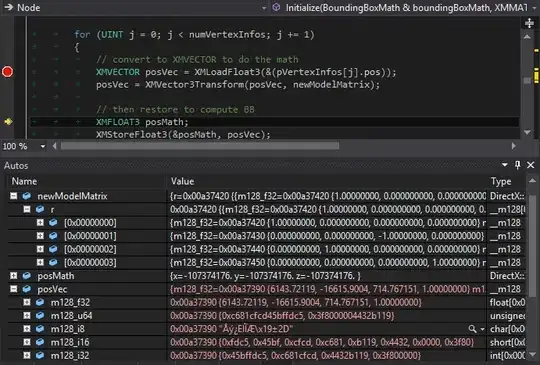Collapse the posVec variable
Screen dimensions: 540x365
(13, 289)
